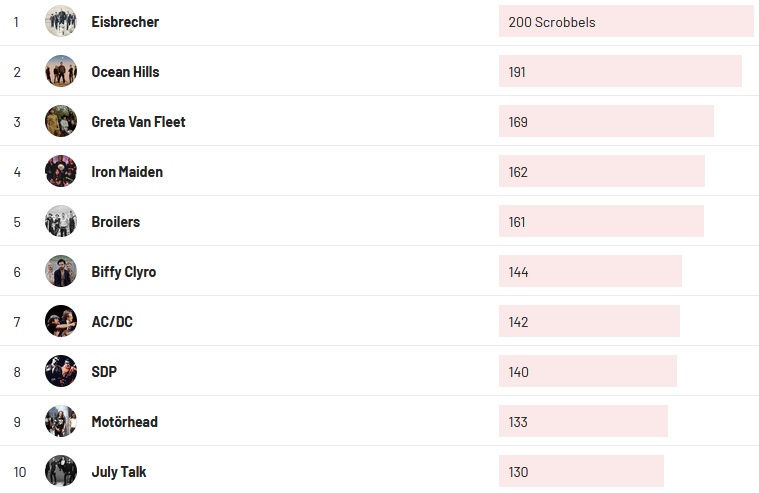Click the Iron Maiden artist avatar
This screenshot has width=759, height=493.
(61, 171)
